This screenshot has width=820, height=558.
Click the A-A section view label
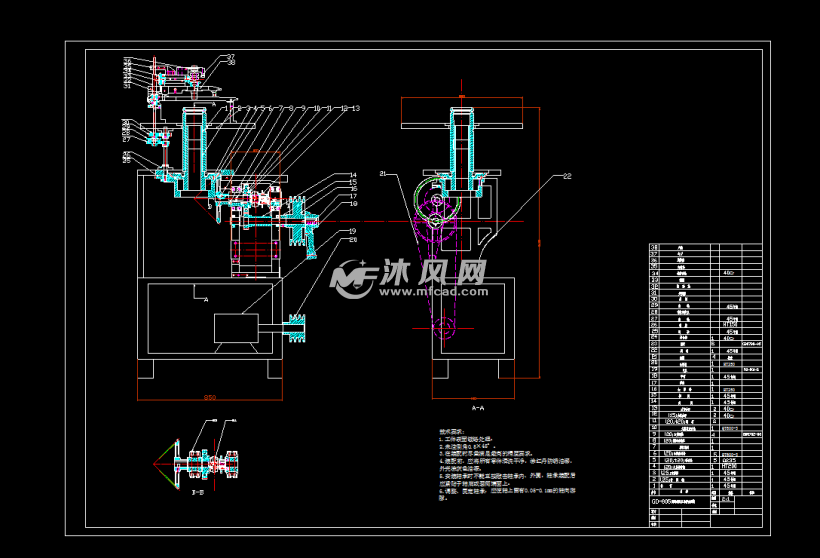pyautogui.click(x=478, y=408)
